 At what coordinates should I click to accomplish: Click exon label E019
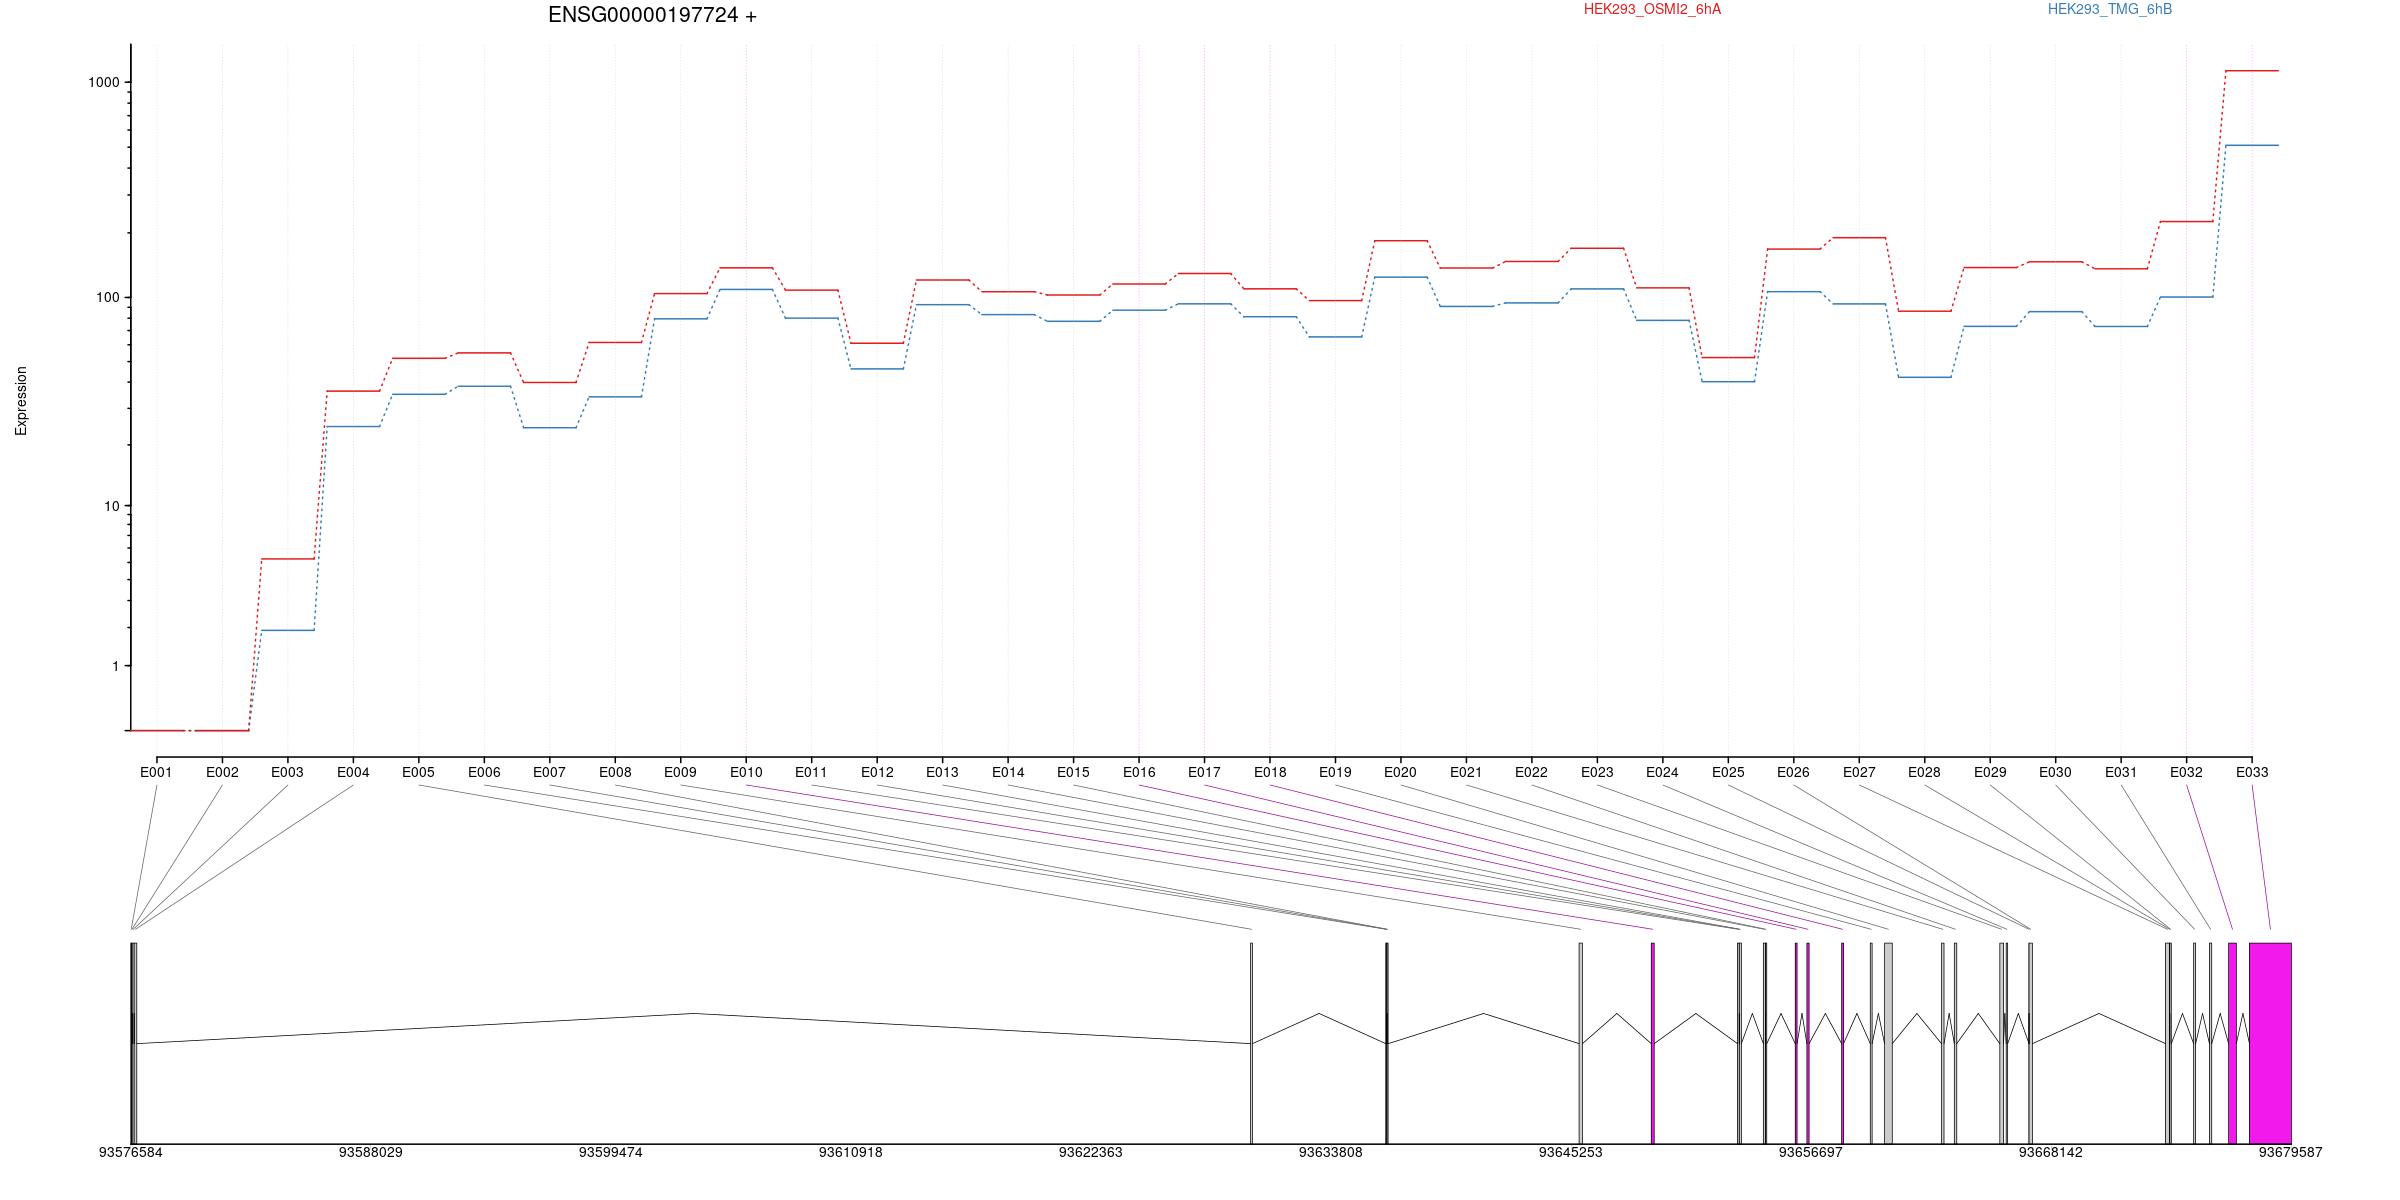click(1335, 772)
